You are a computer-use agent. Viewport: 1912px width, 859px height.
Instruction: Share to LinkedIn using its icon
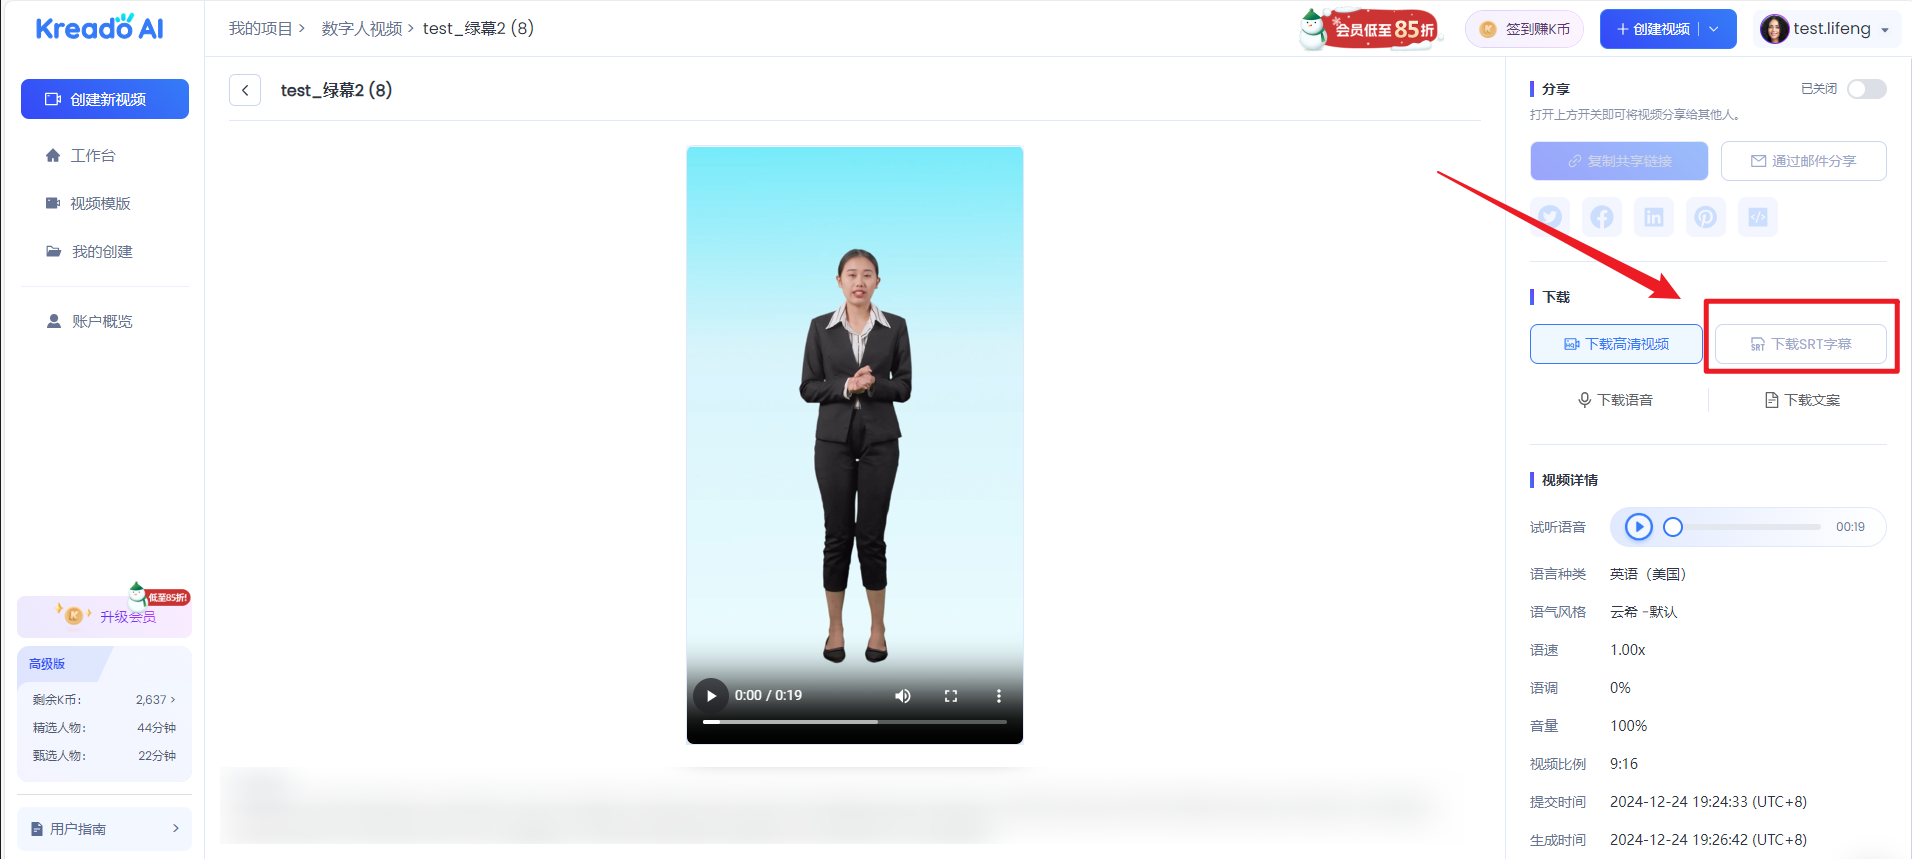1654,217
